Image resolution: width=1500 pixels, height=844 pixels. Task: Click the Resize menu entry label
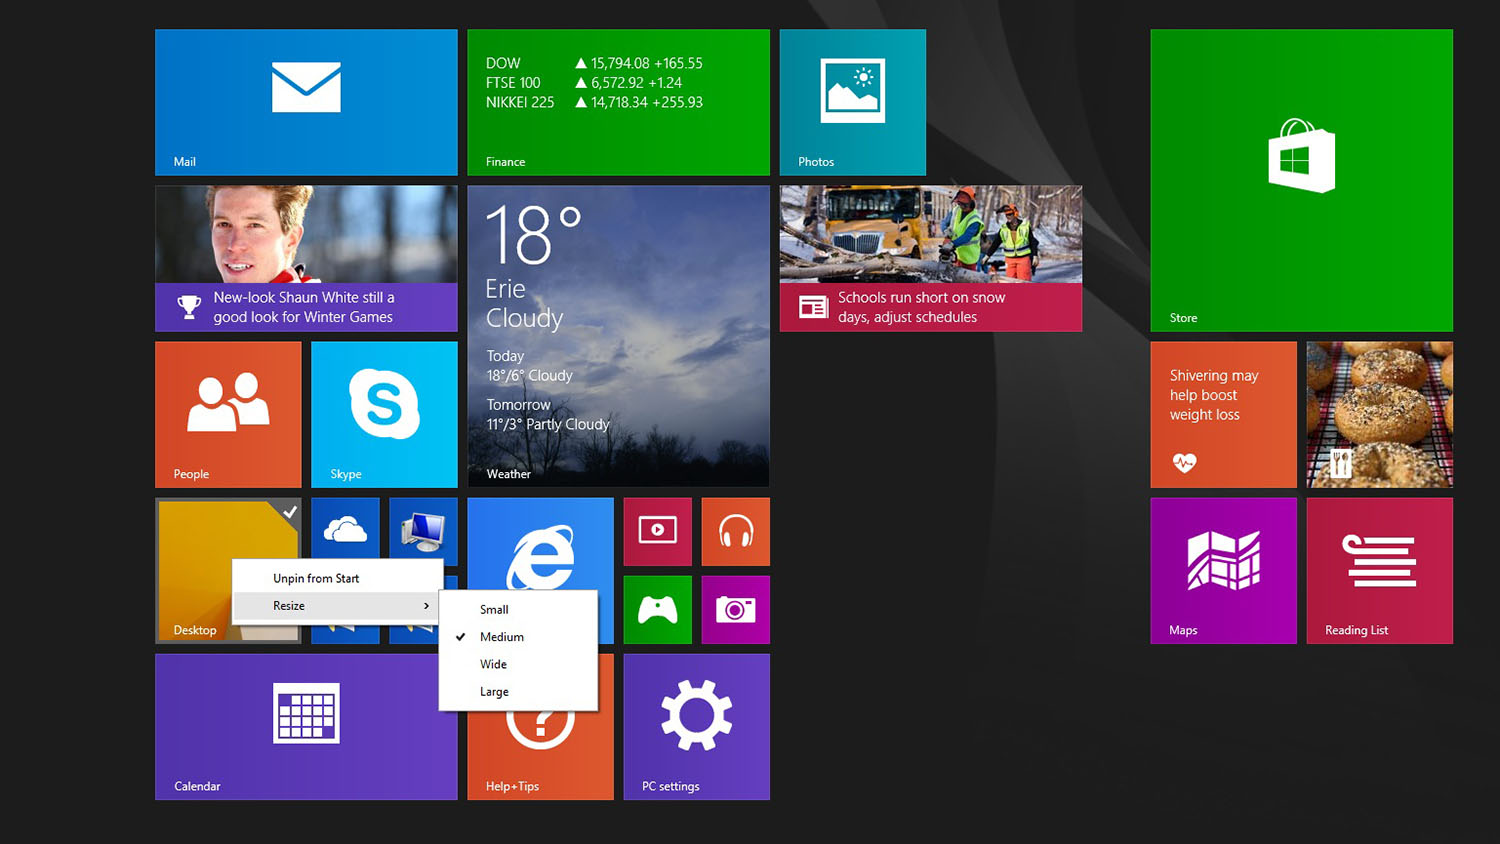coord(289,606)
